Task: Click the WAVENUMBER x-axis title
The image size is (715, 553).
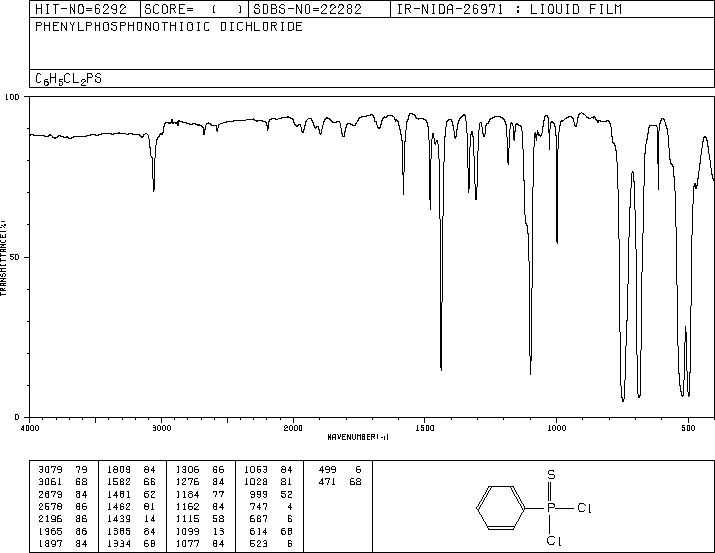Action: click(358, 437)
